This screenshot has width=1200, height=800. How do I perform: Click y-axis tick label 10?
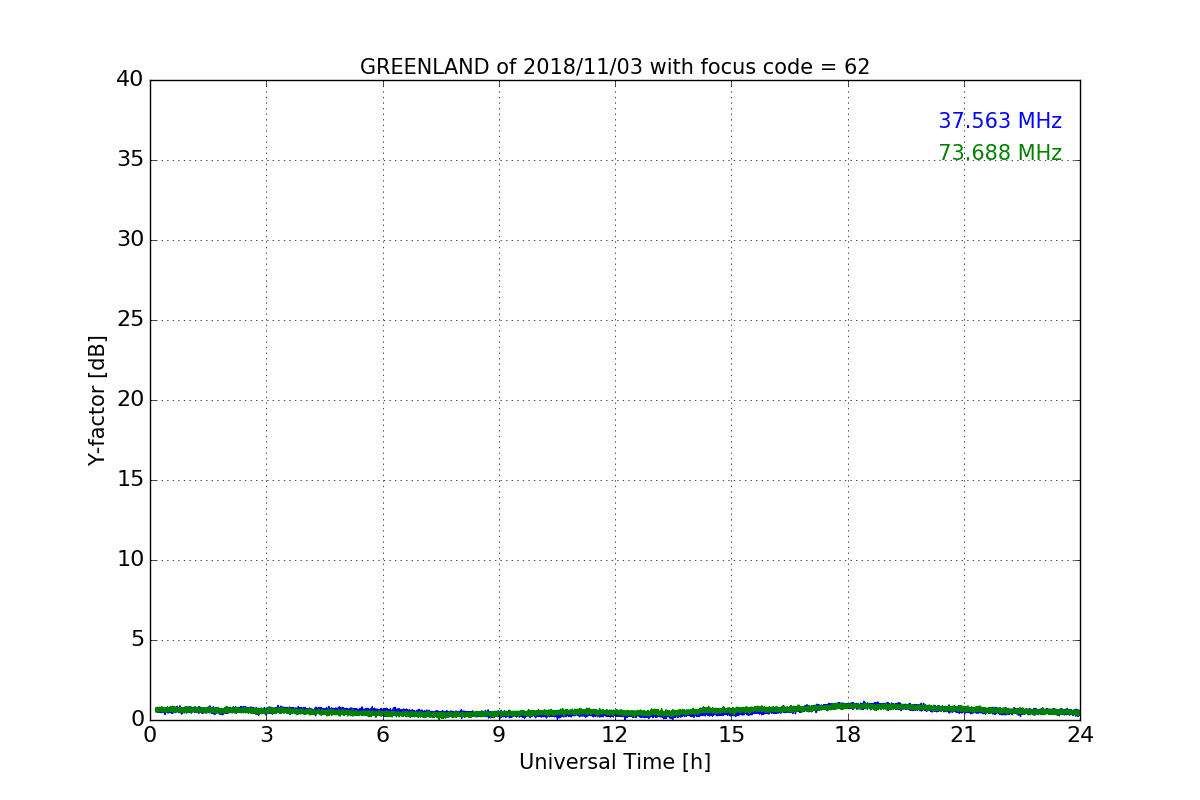[130, 559]
